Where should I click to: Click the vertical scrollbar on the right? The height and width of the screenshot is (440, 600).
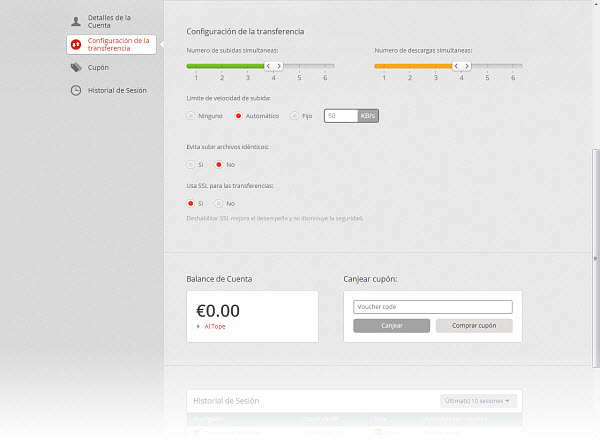pyautogui.click(x=595, y=258)
